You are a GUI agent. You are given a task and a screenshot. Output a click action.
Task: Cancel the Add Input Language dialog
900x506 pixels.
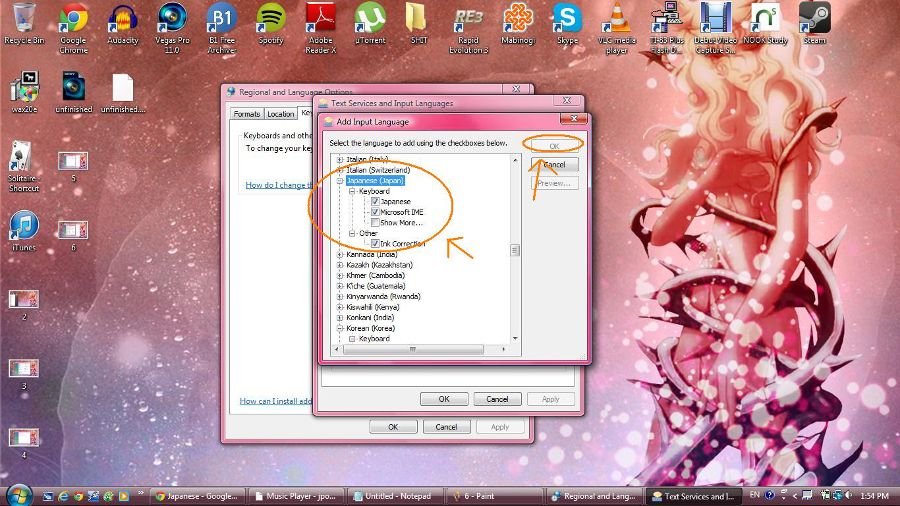click(x=553, y=164)
